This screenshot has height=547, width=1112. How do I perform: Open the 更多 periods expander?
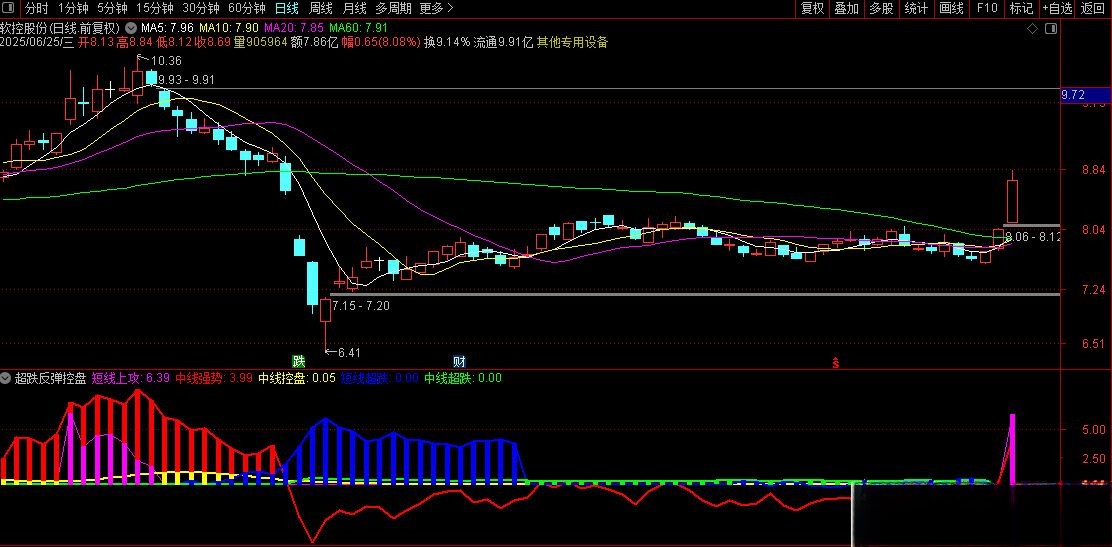pos(435,8)
